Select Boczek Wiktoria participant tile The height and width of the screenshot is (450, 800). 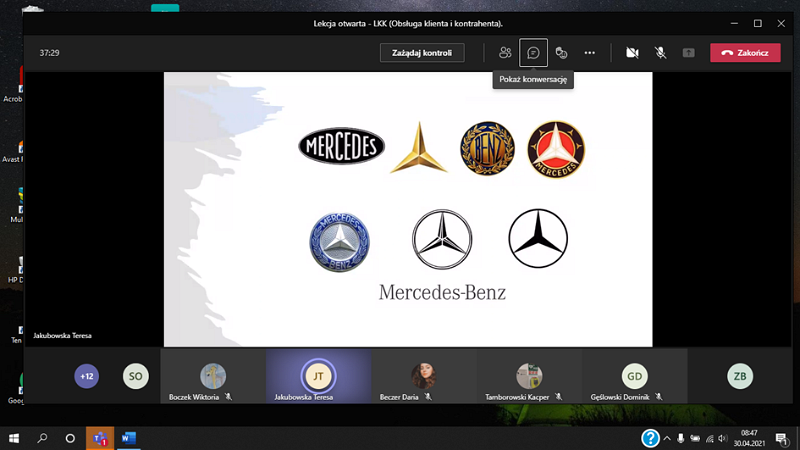tap(213, 376)
